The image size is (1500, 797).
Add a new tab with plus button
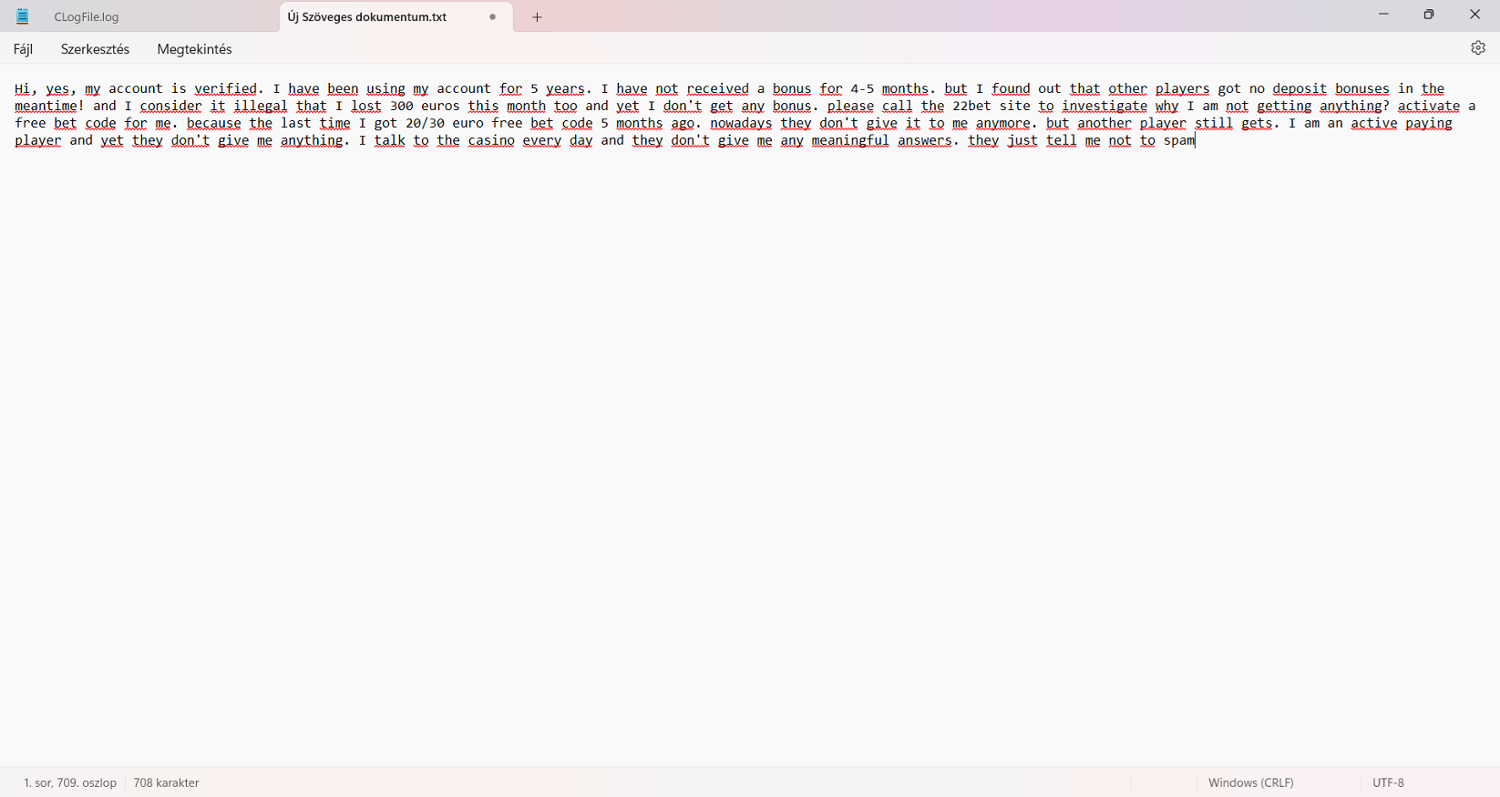click(x=537, y=17)
